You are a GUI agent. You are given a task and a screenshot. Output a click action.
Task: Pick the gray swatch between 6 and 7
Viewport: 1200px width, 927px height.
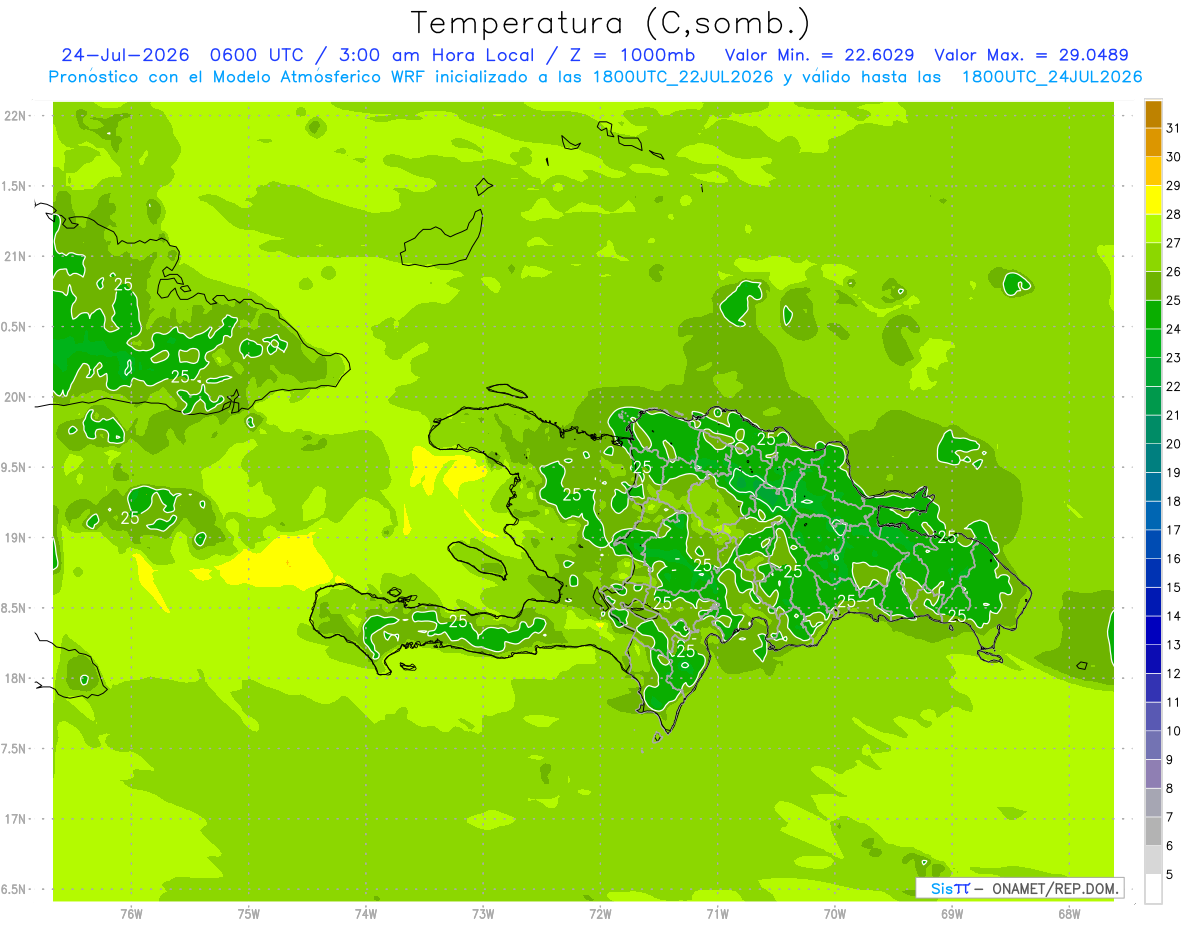[1153, 831]
